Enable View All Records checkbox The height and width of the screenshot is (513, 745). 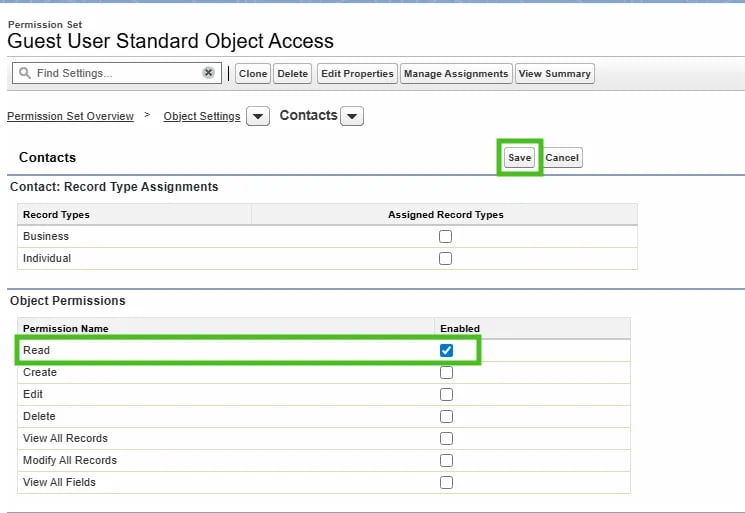point(446,438)
